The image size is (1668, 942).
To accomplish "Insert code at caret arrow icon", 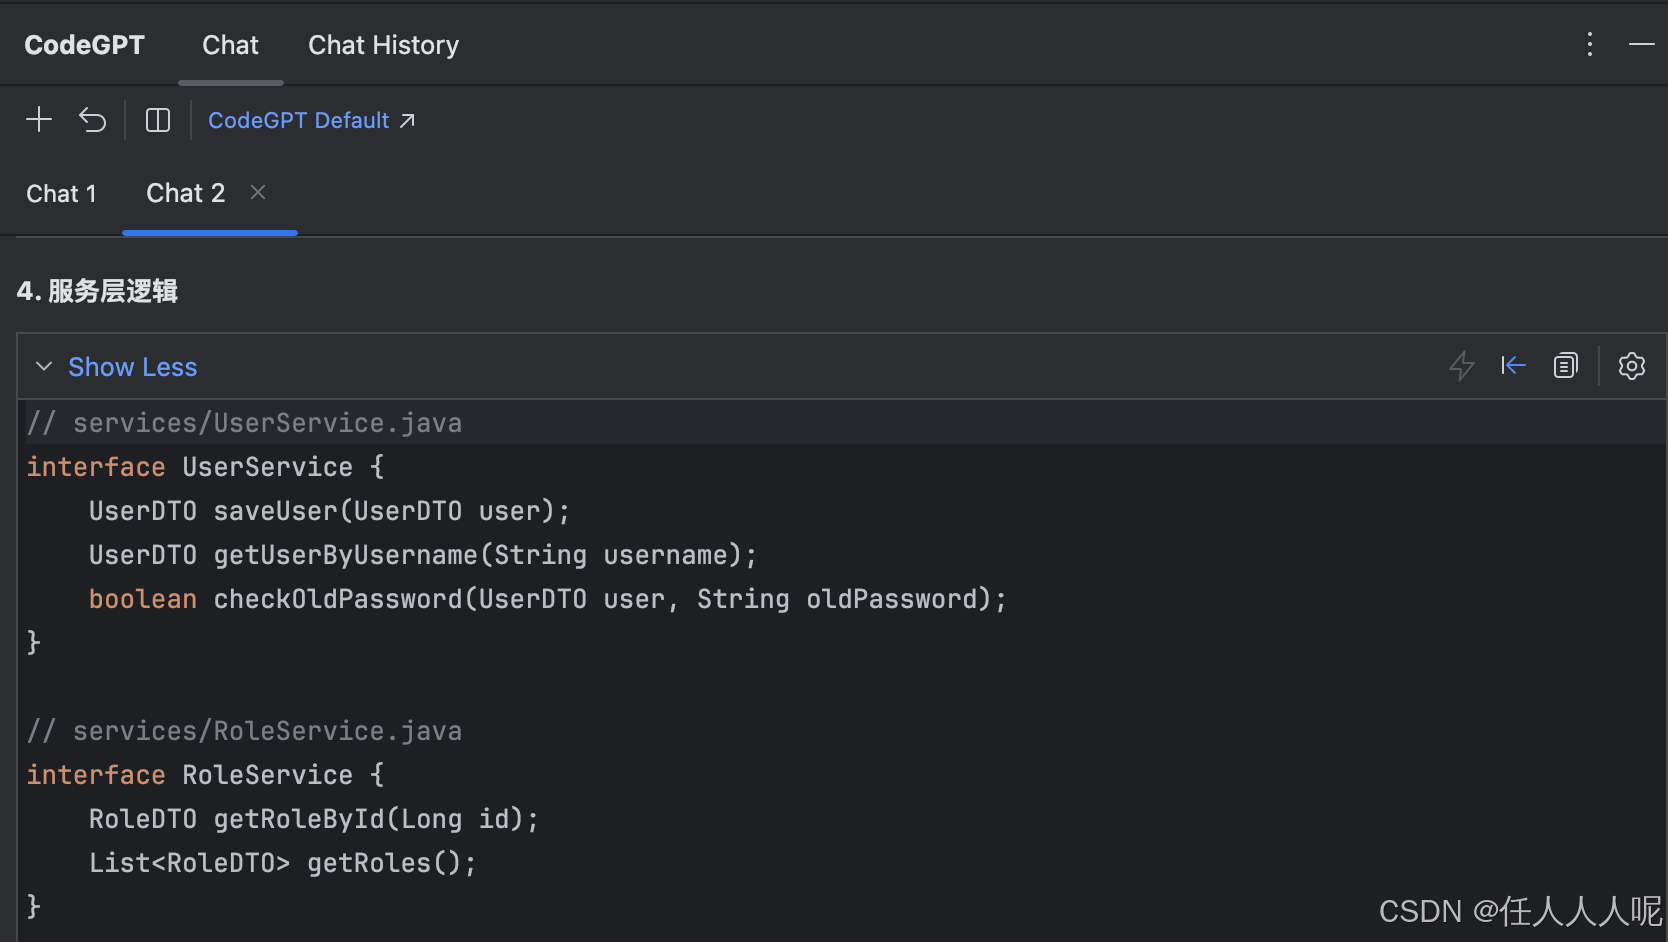I will (x=1513, y=366).
